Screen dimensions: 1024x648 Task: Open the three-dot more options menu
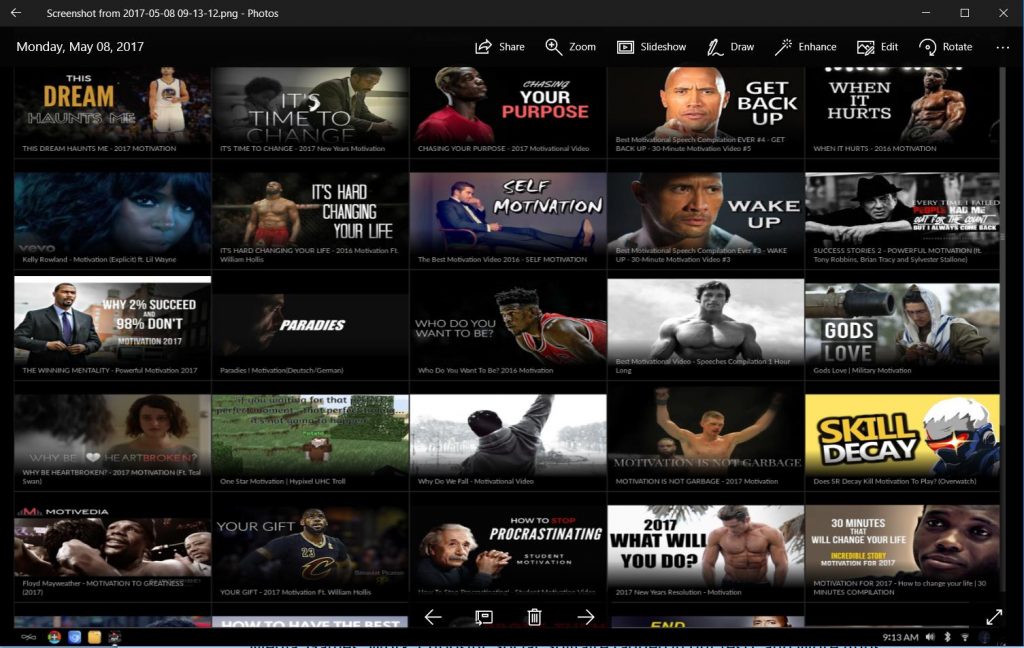pyautogui.click(x=1002, y=47)
